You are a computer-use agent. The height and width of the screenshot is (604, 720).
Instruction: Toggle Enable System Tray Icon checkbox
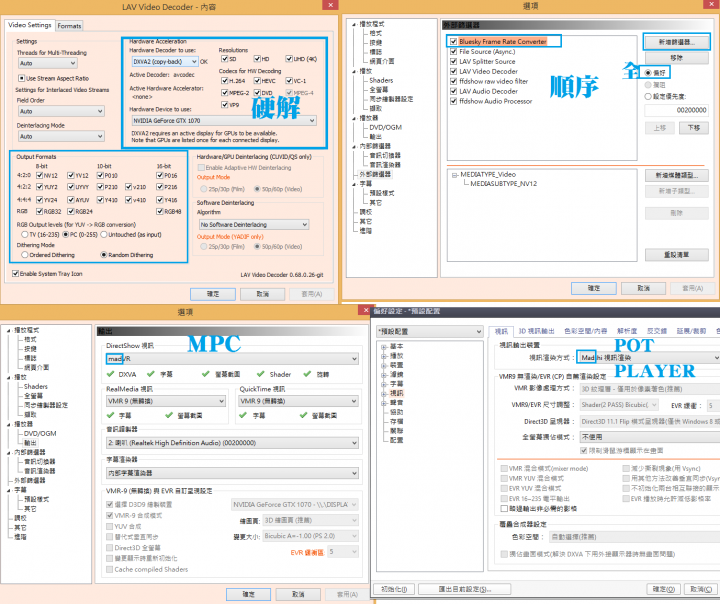[16, 273]
